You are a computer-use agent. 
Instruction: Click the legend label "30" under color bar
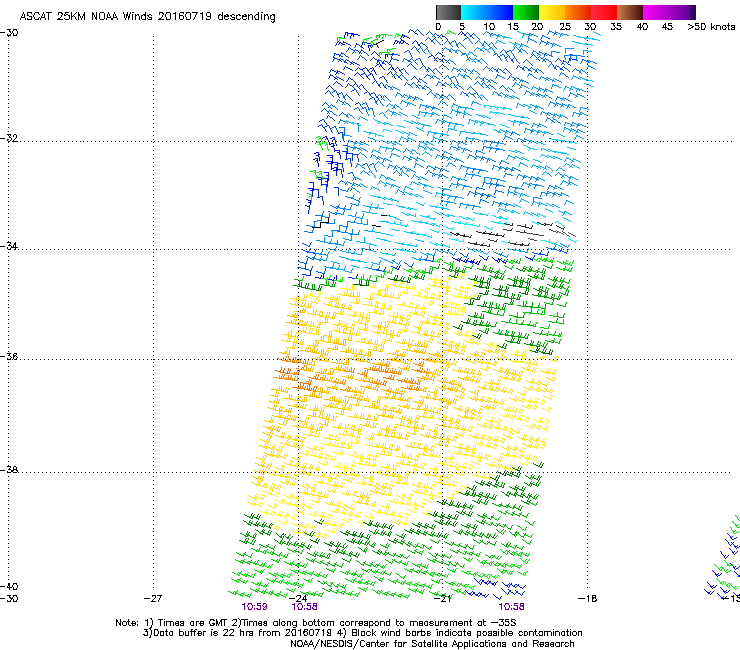[590, 27]
